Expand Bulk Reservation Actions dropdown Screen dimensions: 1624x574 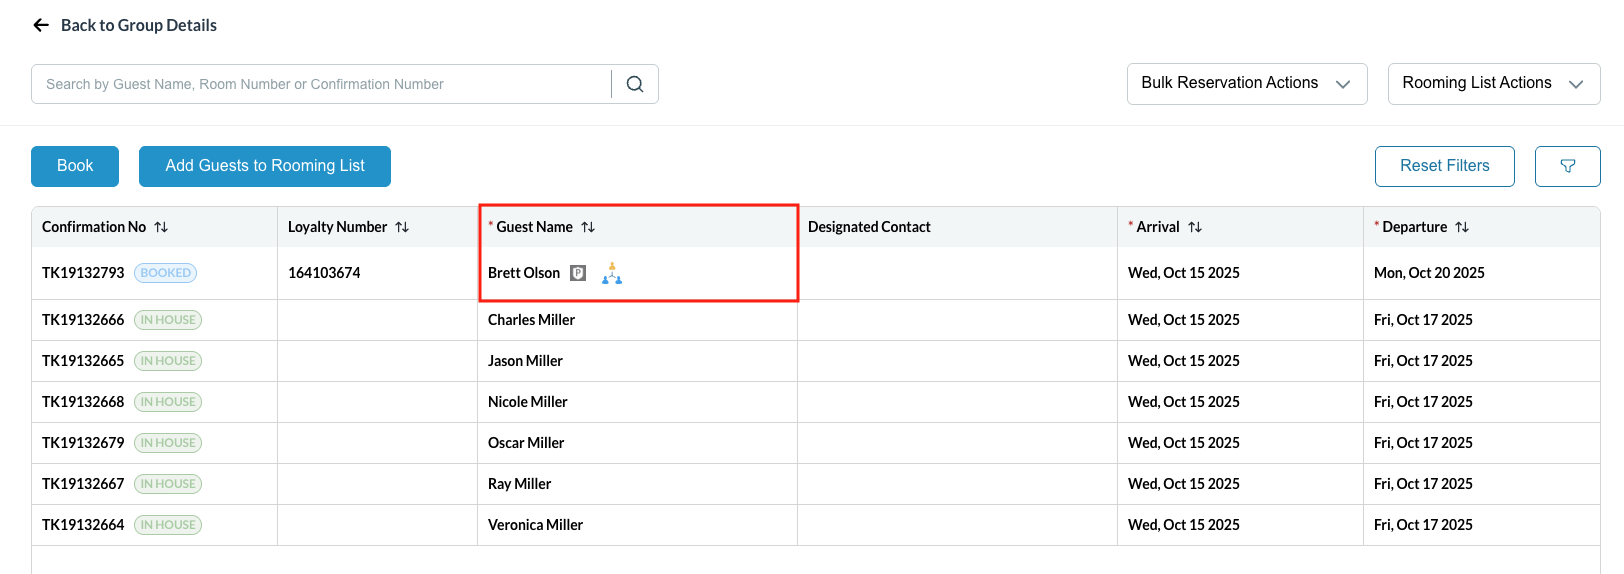[1246, 84]
